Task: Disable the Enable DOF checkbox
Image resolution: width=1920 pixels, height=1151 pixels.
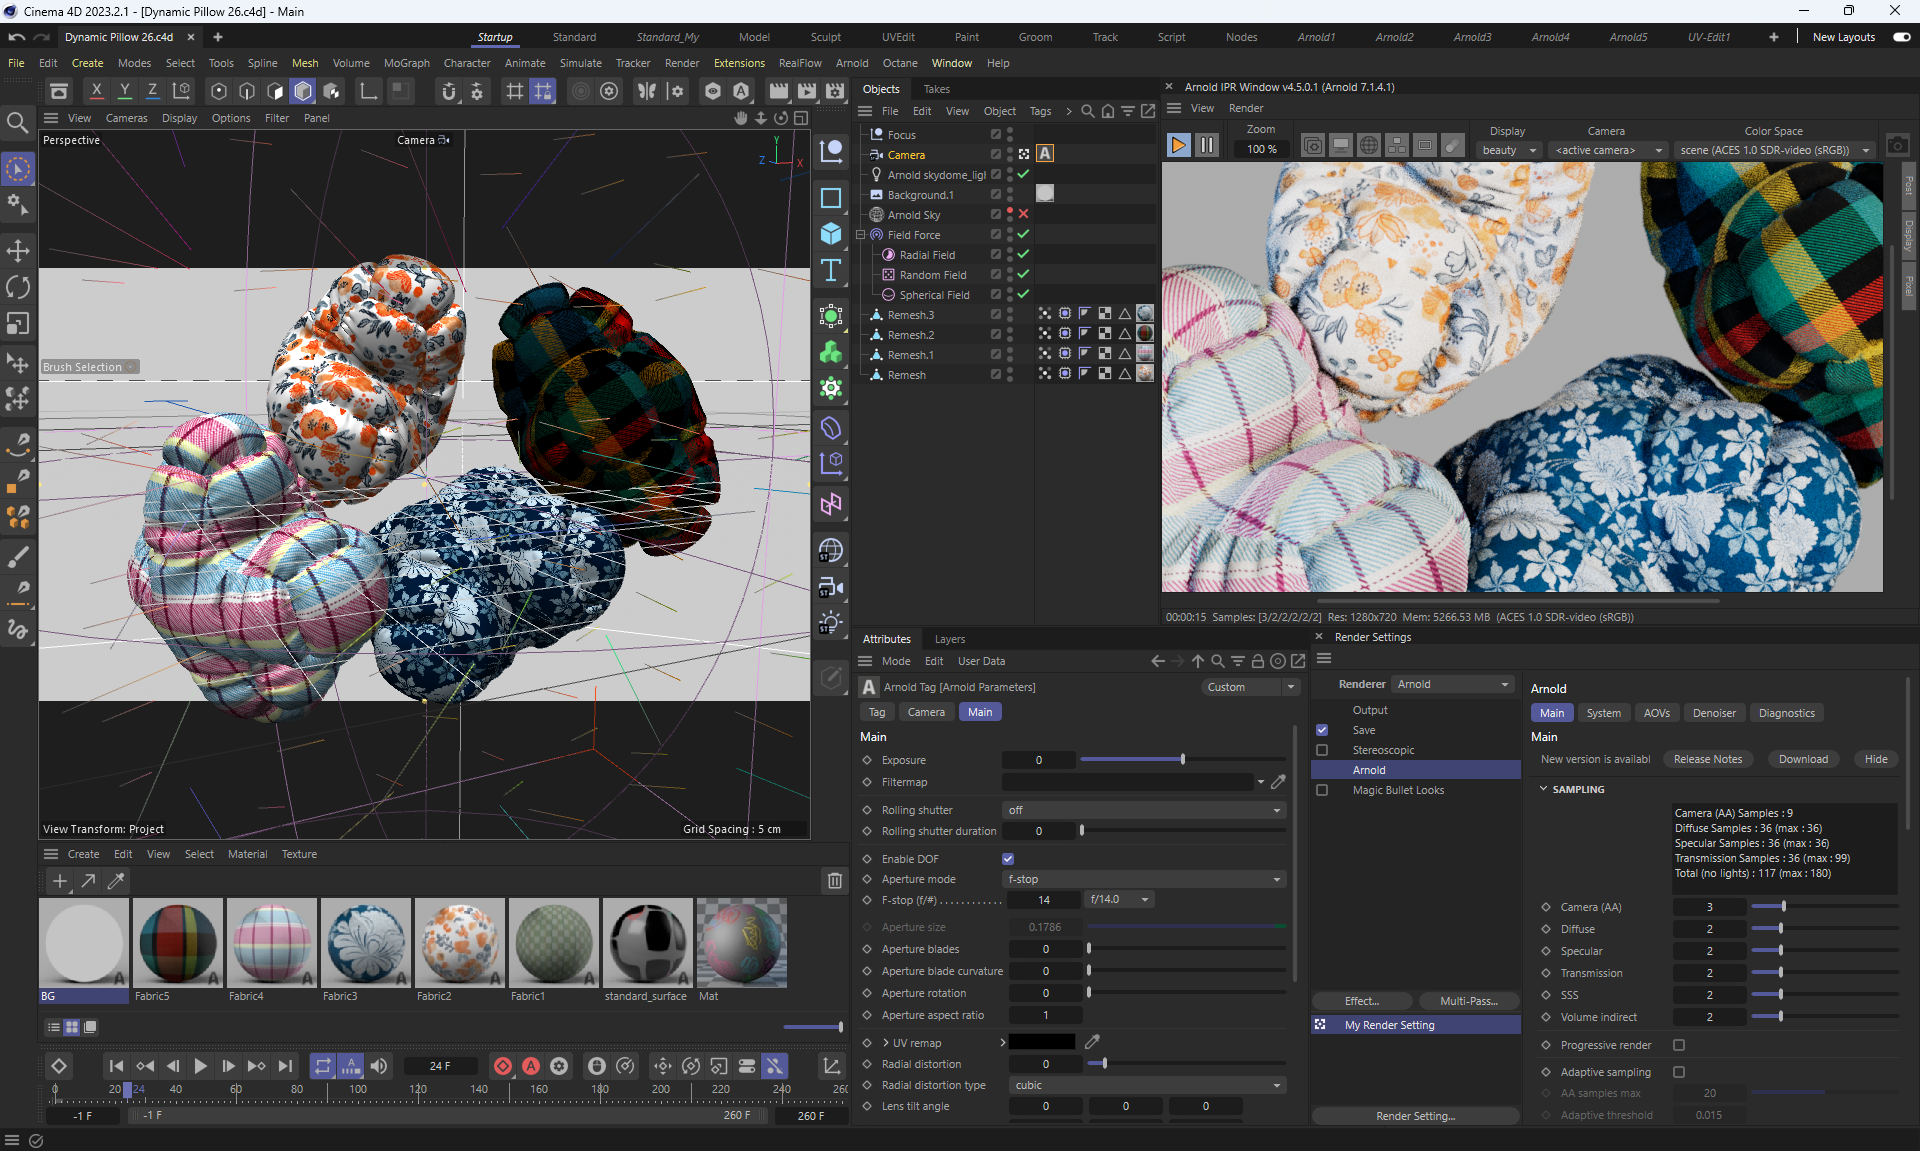Action: tap(1008, 859)
